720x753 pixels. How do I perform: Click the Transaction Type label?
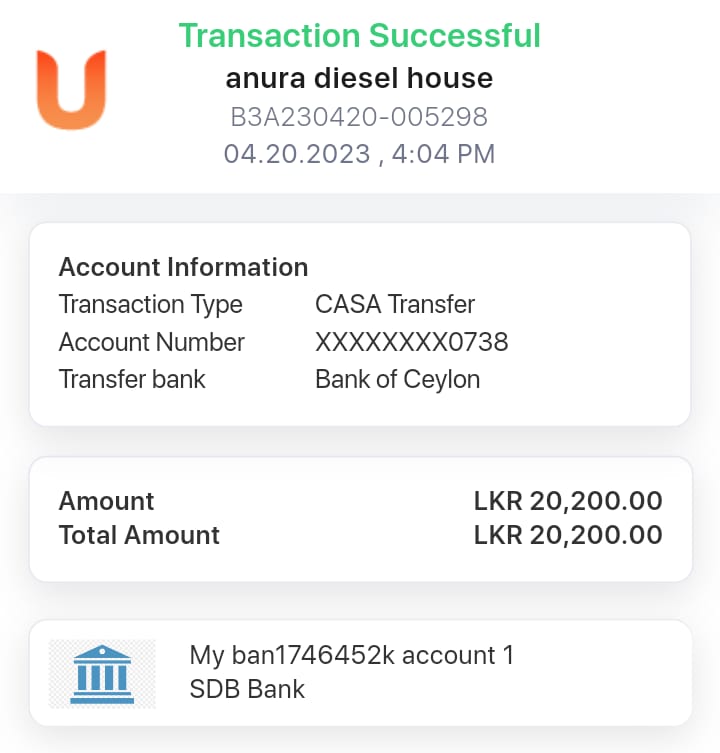[150, 304]
